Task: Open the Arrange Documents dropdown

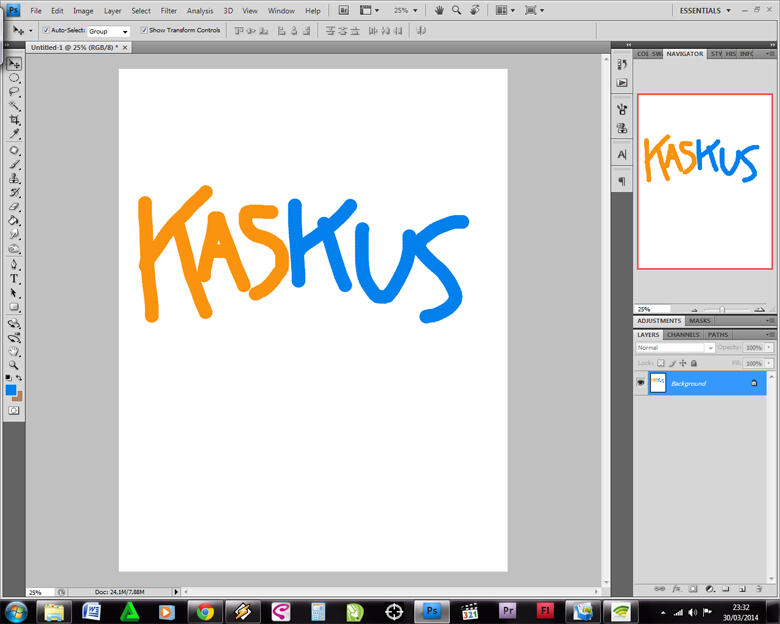Action: point(504,10)
